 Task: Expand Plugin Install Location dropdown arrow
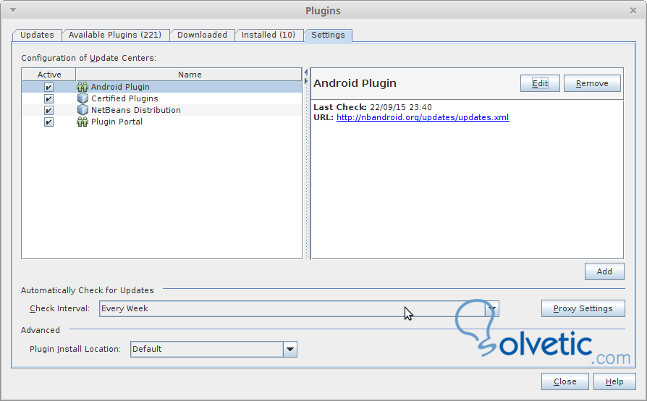290,349
